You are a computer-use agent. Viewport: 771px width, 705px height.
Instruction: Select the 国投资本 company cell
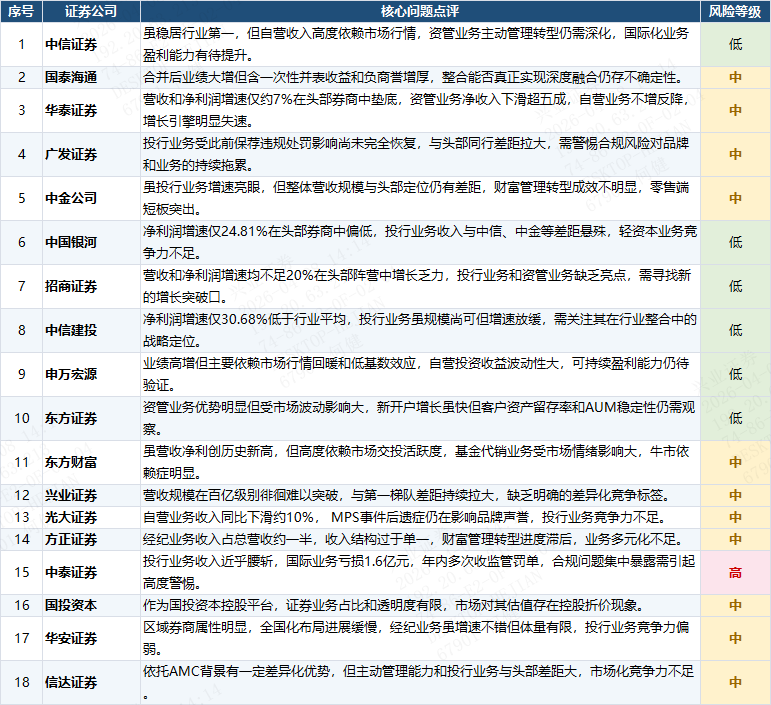91,605
